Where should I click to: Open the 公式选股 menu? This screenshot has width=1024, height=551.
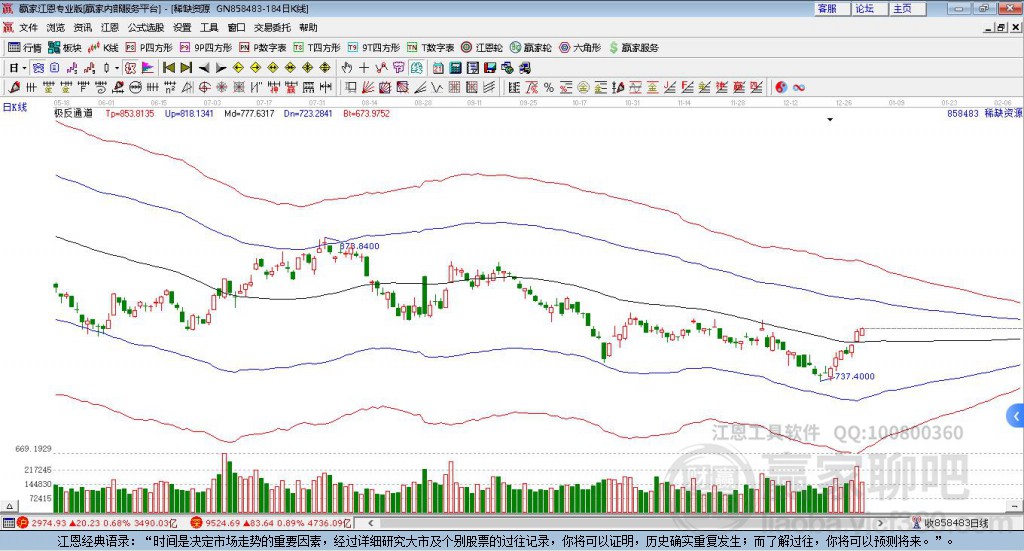[x=146, y=27]
